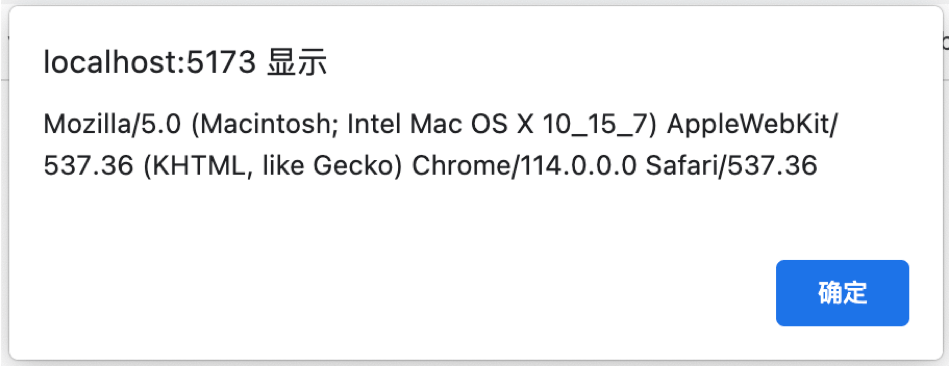This screenshot has width=949, height=366.
Task: Click the 'Safari/537.36' text
Action: [732, 165]
